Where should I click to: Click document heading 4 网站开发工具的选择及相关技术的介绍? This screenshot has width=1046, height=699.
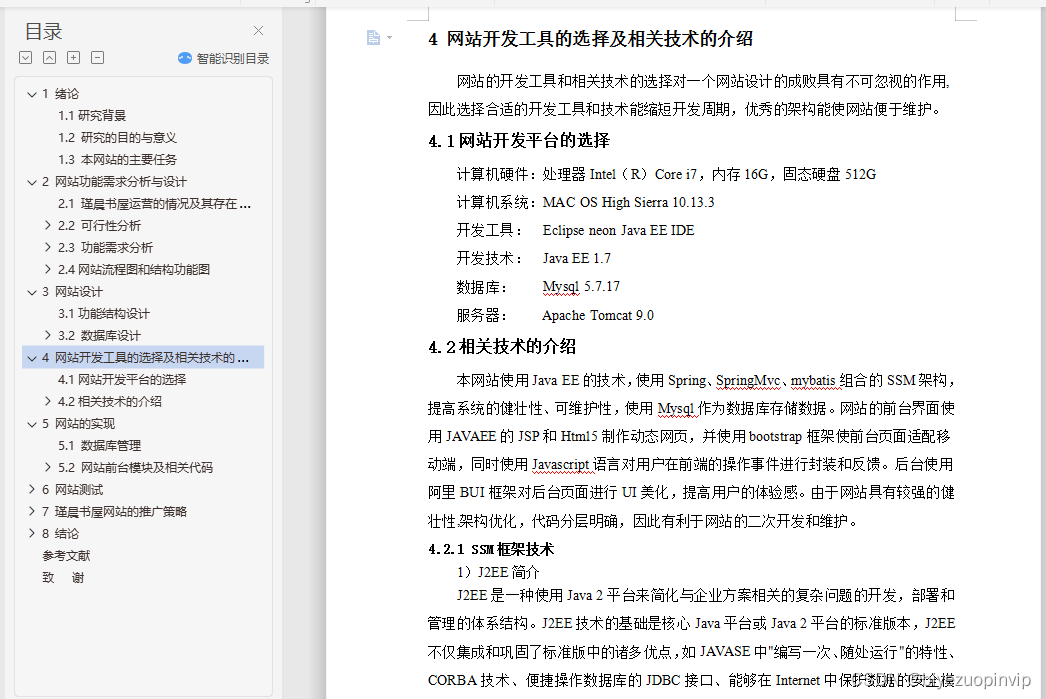tap(590, 39)
